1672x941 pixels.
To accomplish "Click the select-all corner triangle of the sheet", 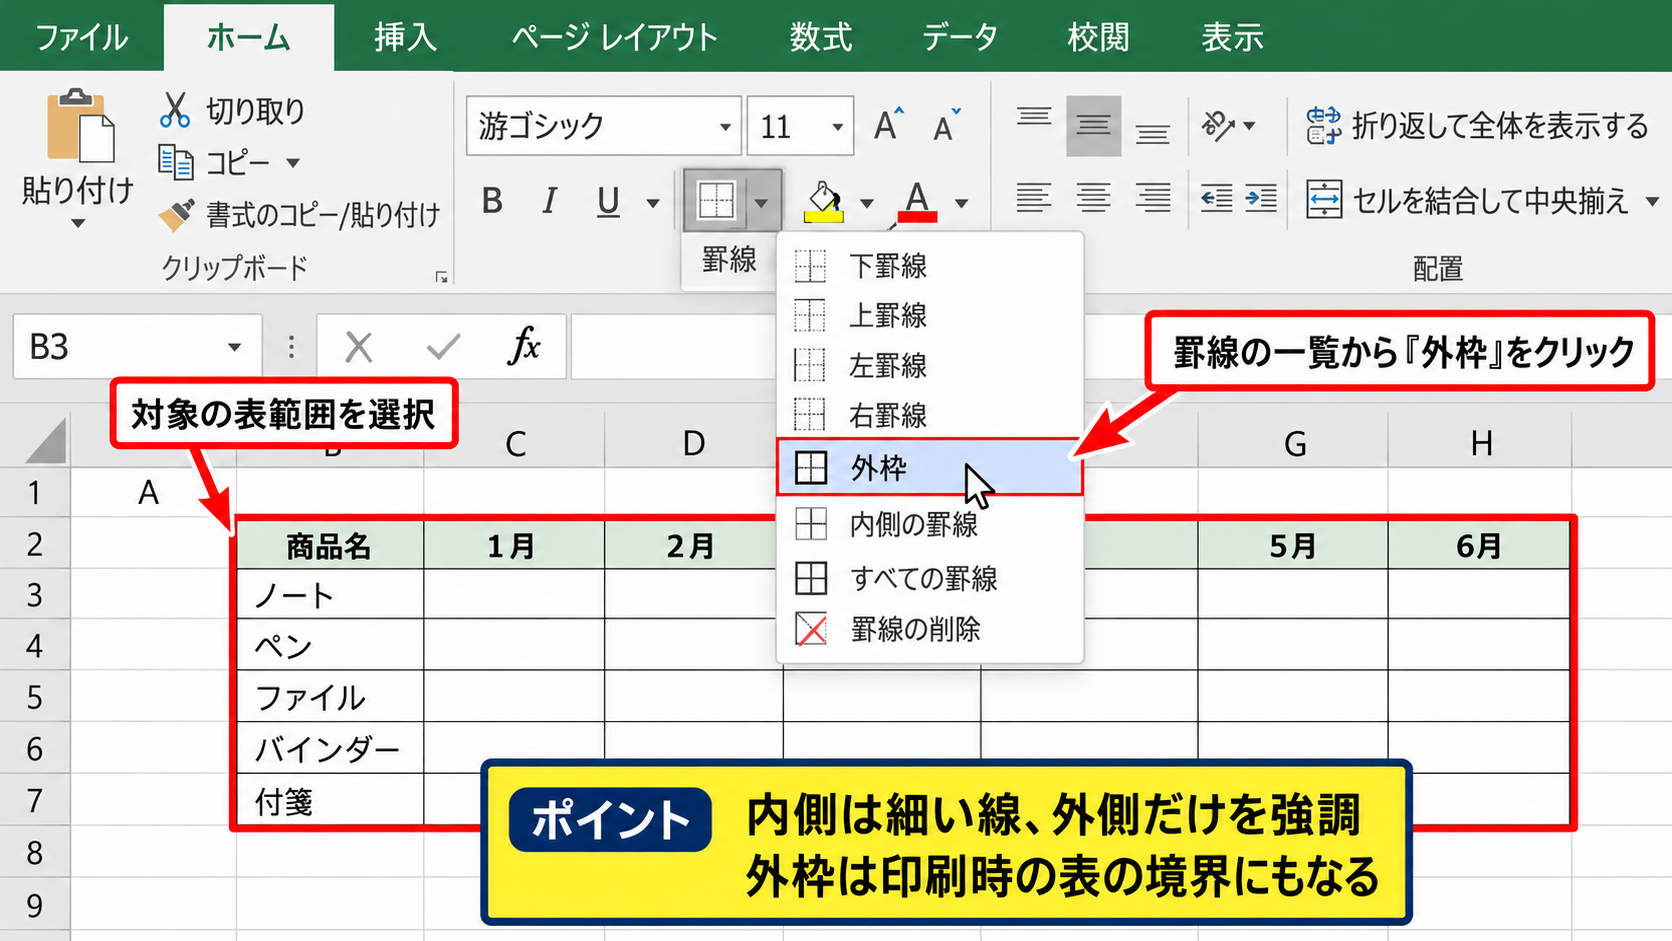I will click(x=45, y=441).
